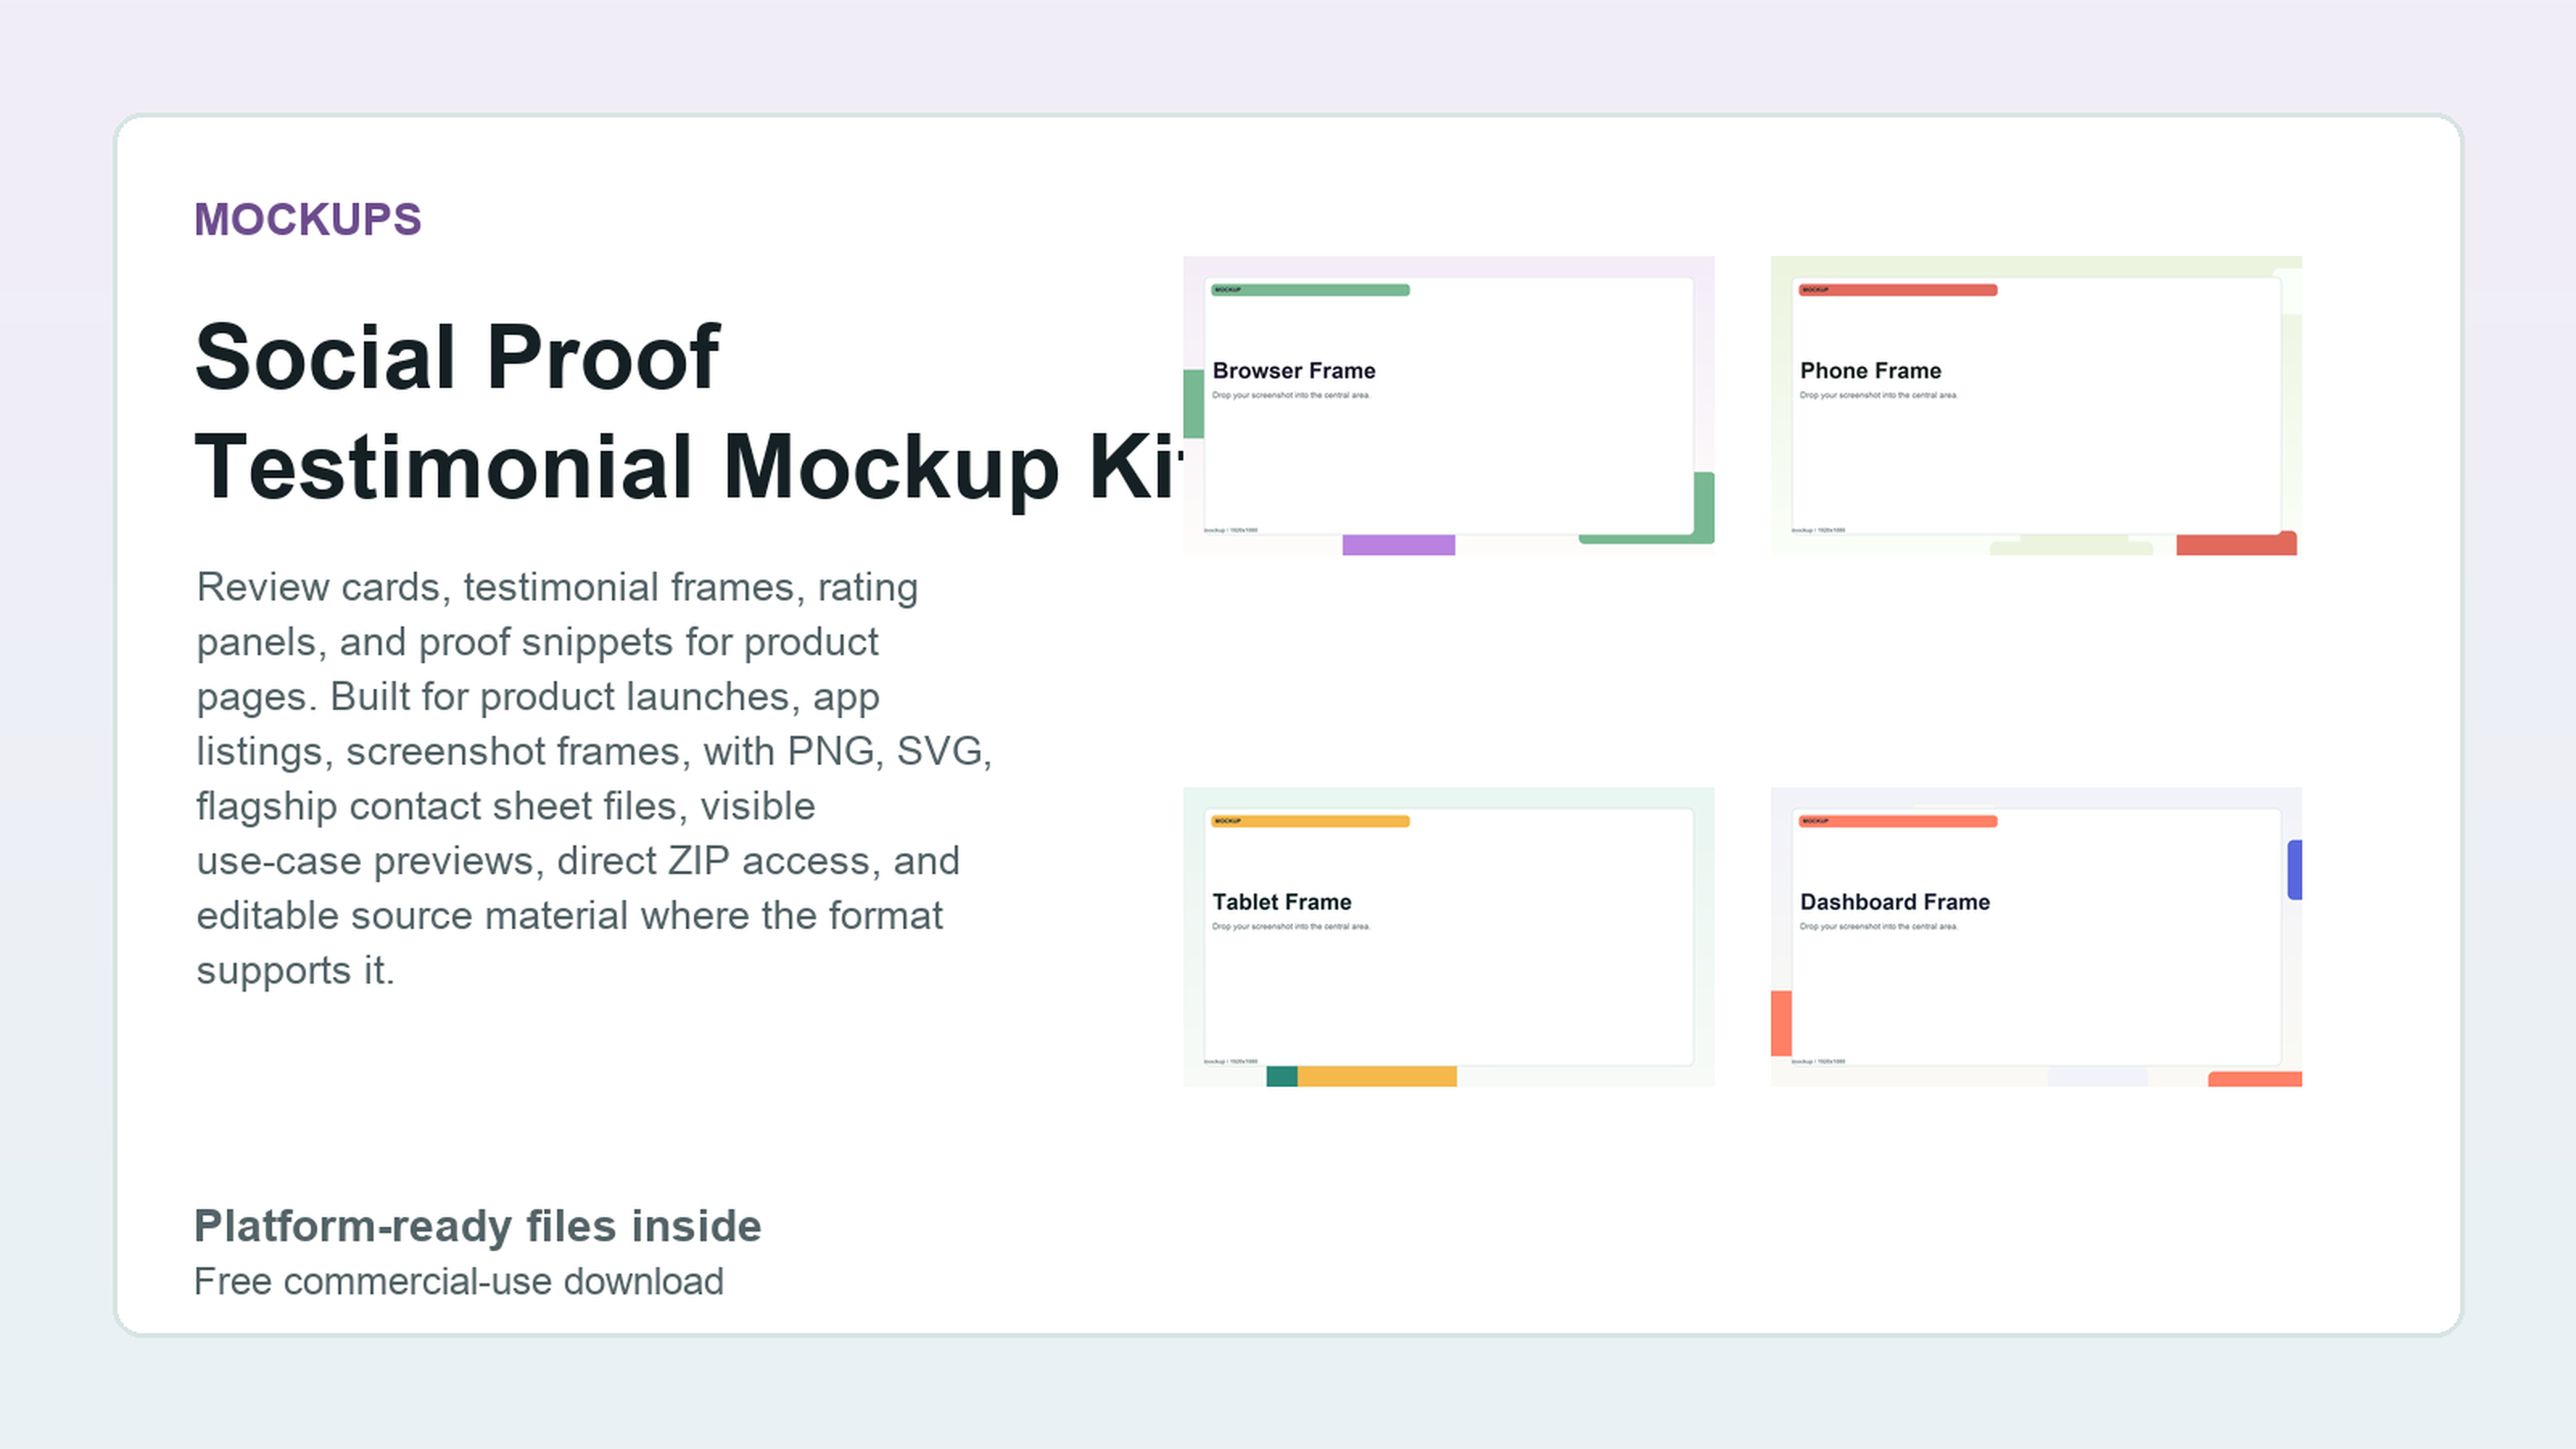Select the Dashboard Frame mockup preview

point(2036,936)
